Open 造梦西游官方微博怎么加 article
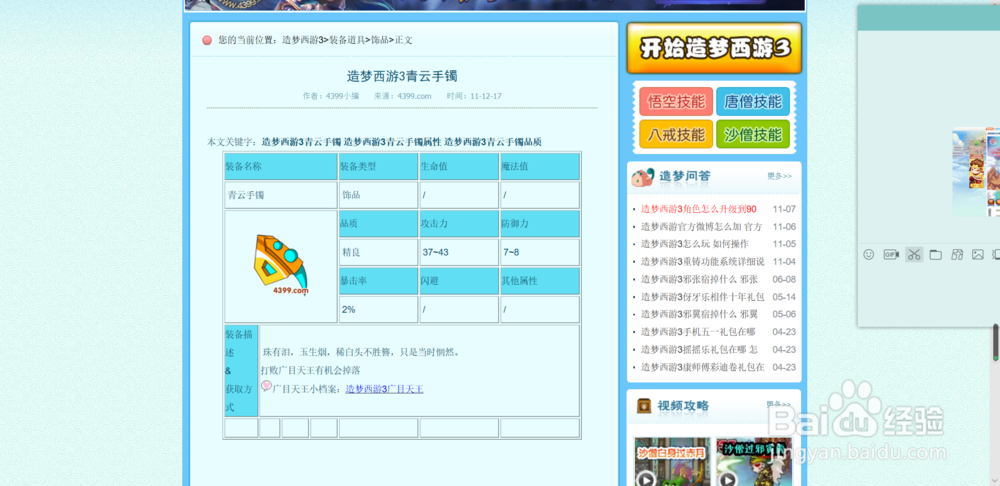Image resolution: width=1000 pixels, height=486 pixels. (702, 226)
